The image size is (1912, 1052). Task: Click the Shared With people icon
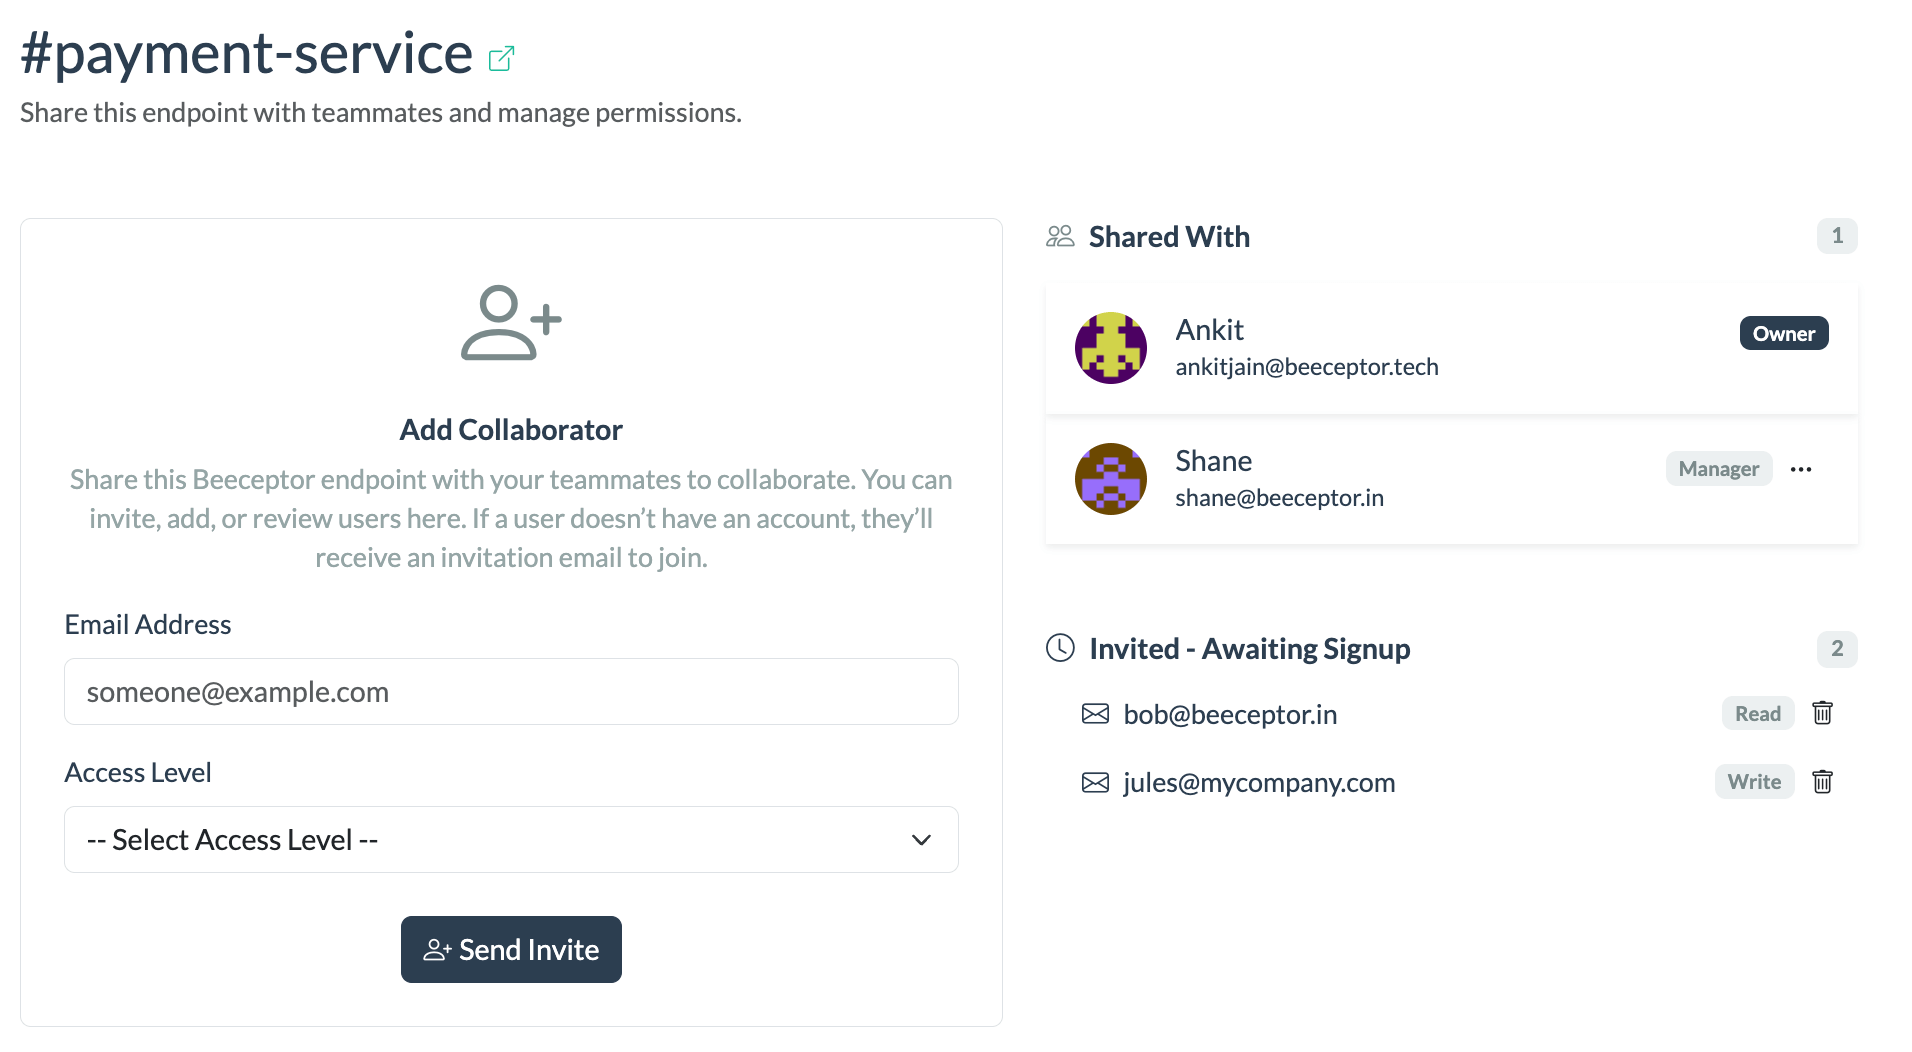pos(1060,237)
